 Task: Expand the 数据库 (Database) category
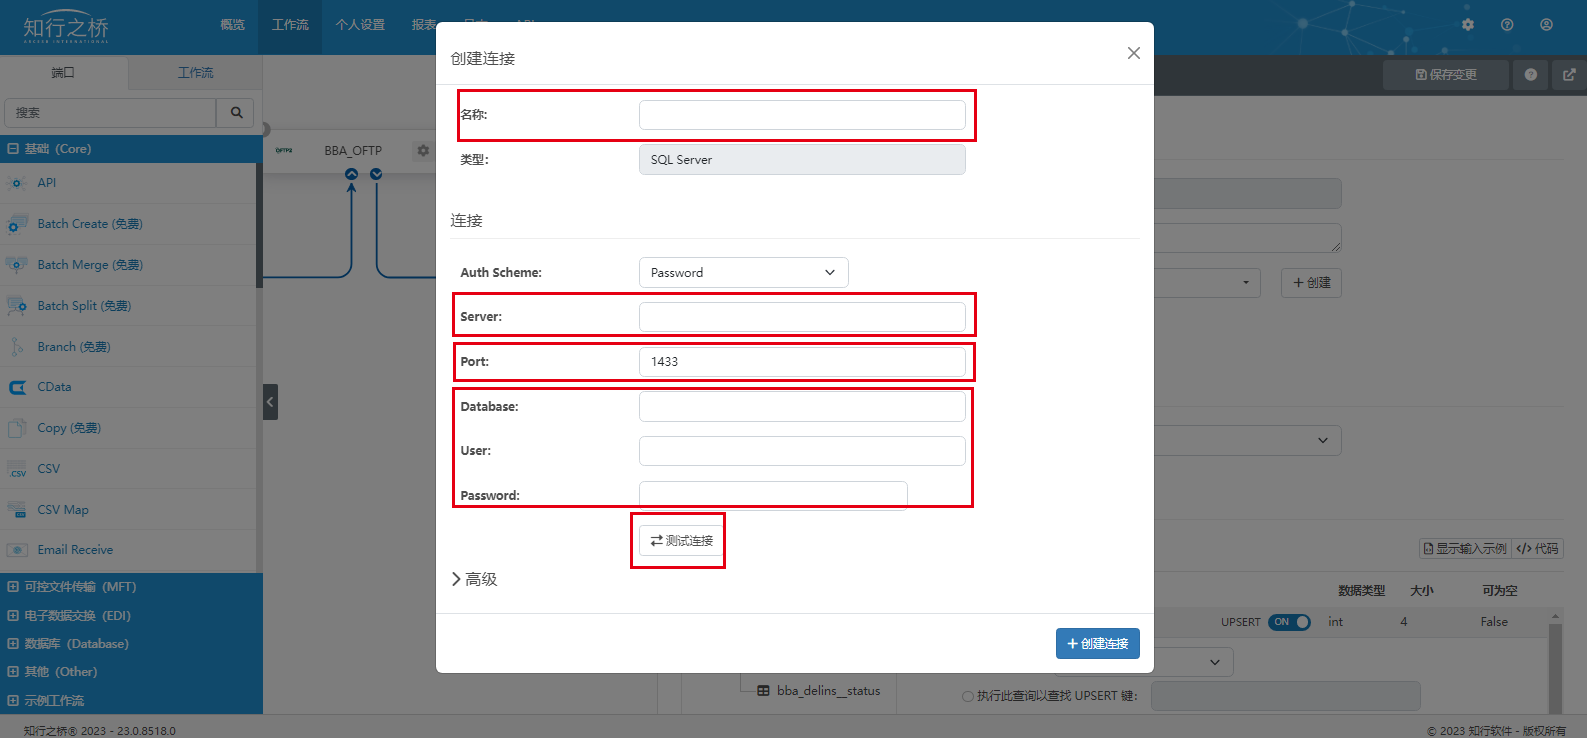click(76, 644)
